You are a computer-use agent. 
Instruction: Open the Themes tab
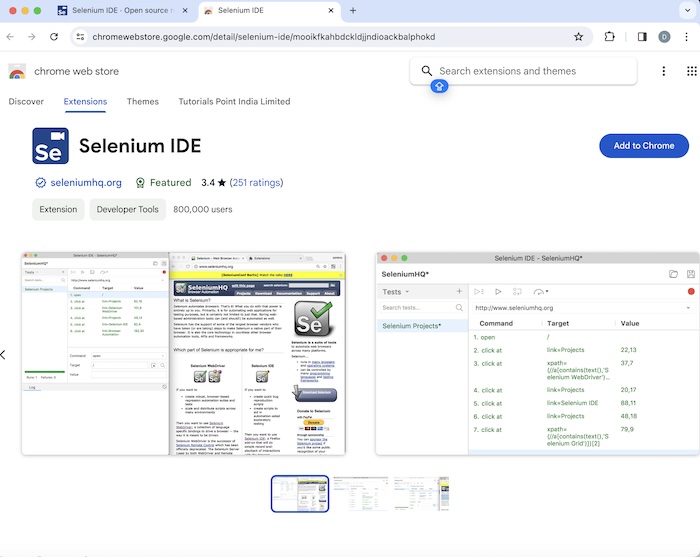click(142, 101)
